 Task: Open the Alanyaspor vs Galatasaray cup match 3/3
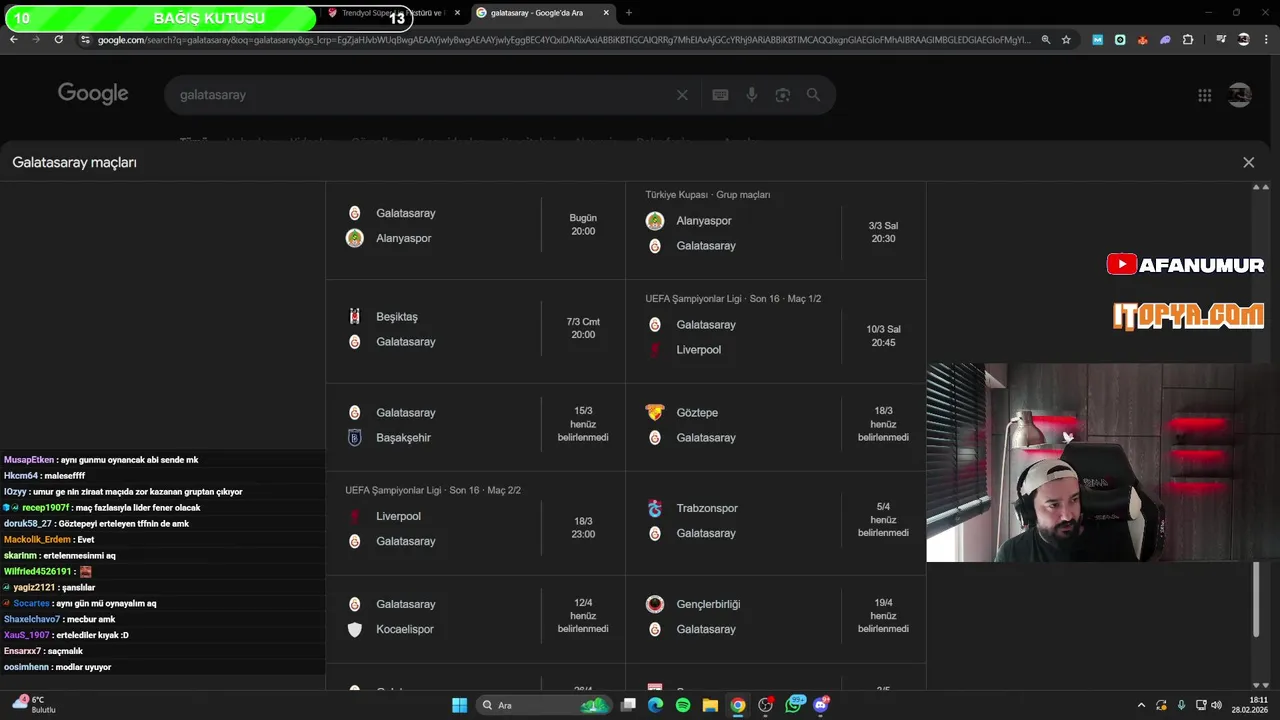(x=775, y=231)
